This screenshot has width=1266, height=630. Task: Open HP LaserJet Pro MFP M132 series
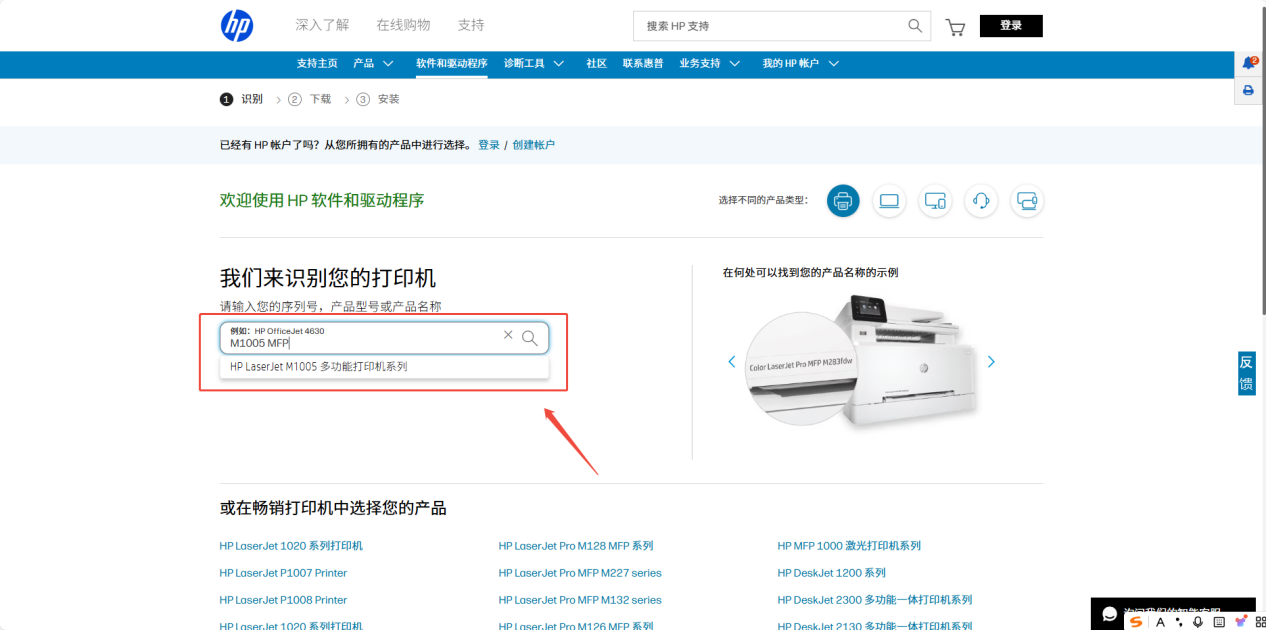[580, 600]
